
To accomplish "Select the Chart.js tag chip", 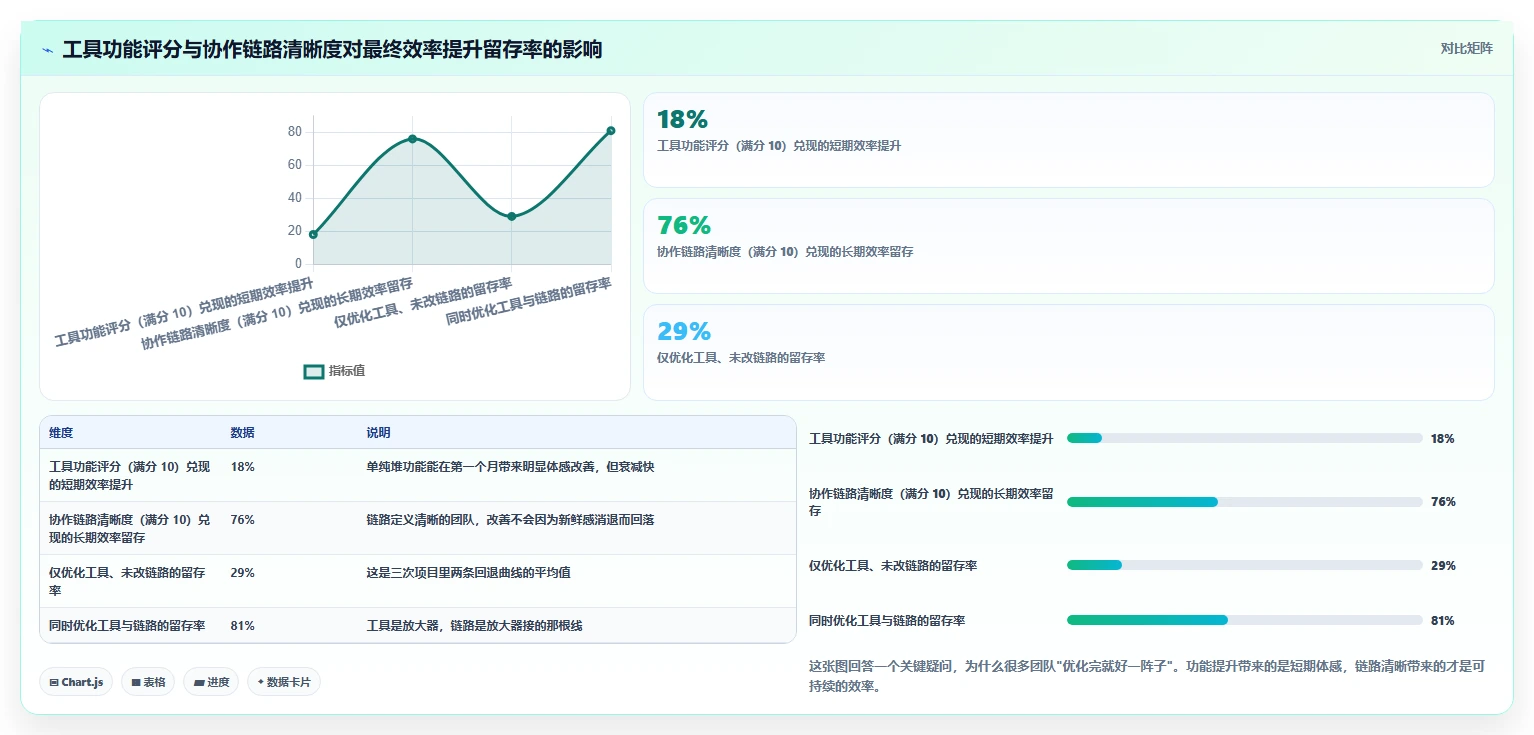I will pos(77,682).
